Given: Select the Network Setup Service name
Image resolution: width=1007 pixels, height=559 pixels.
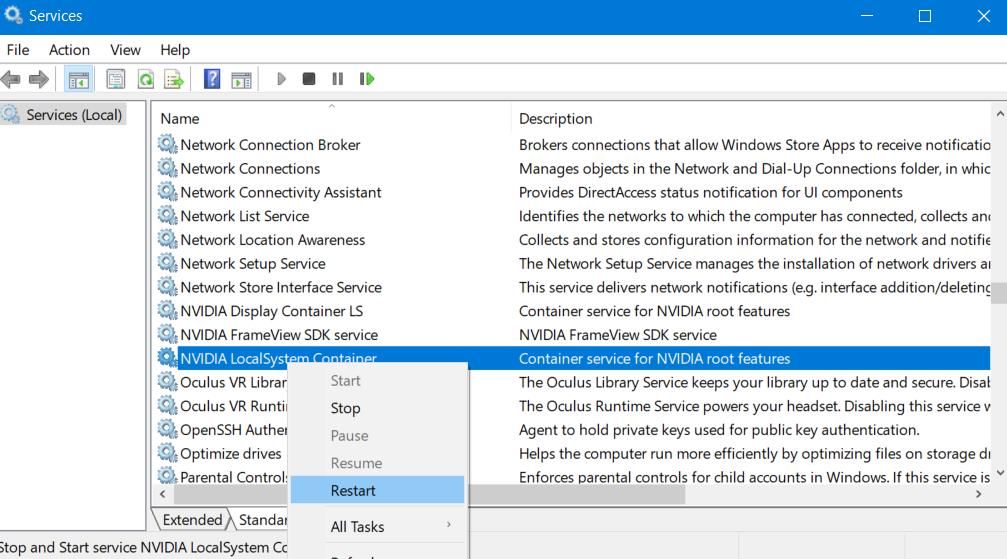Looking at the screenshot, I should tap(252, 263).
